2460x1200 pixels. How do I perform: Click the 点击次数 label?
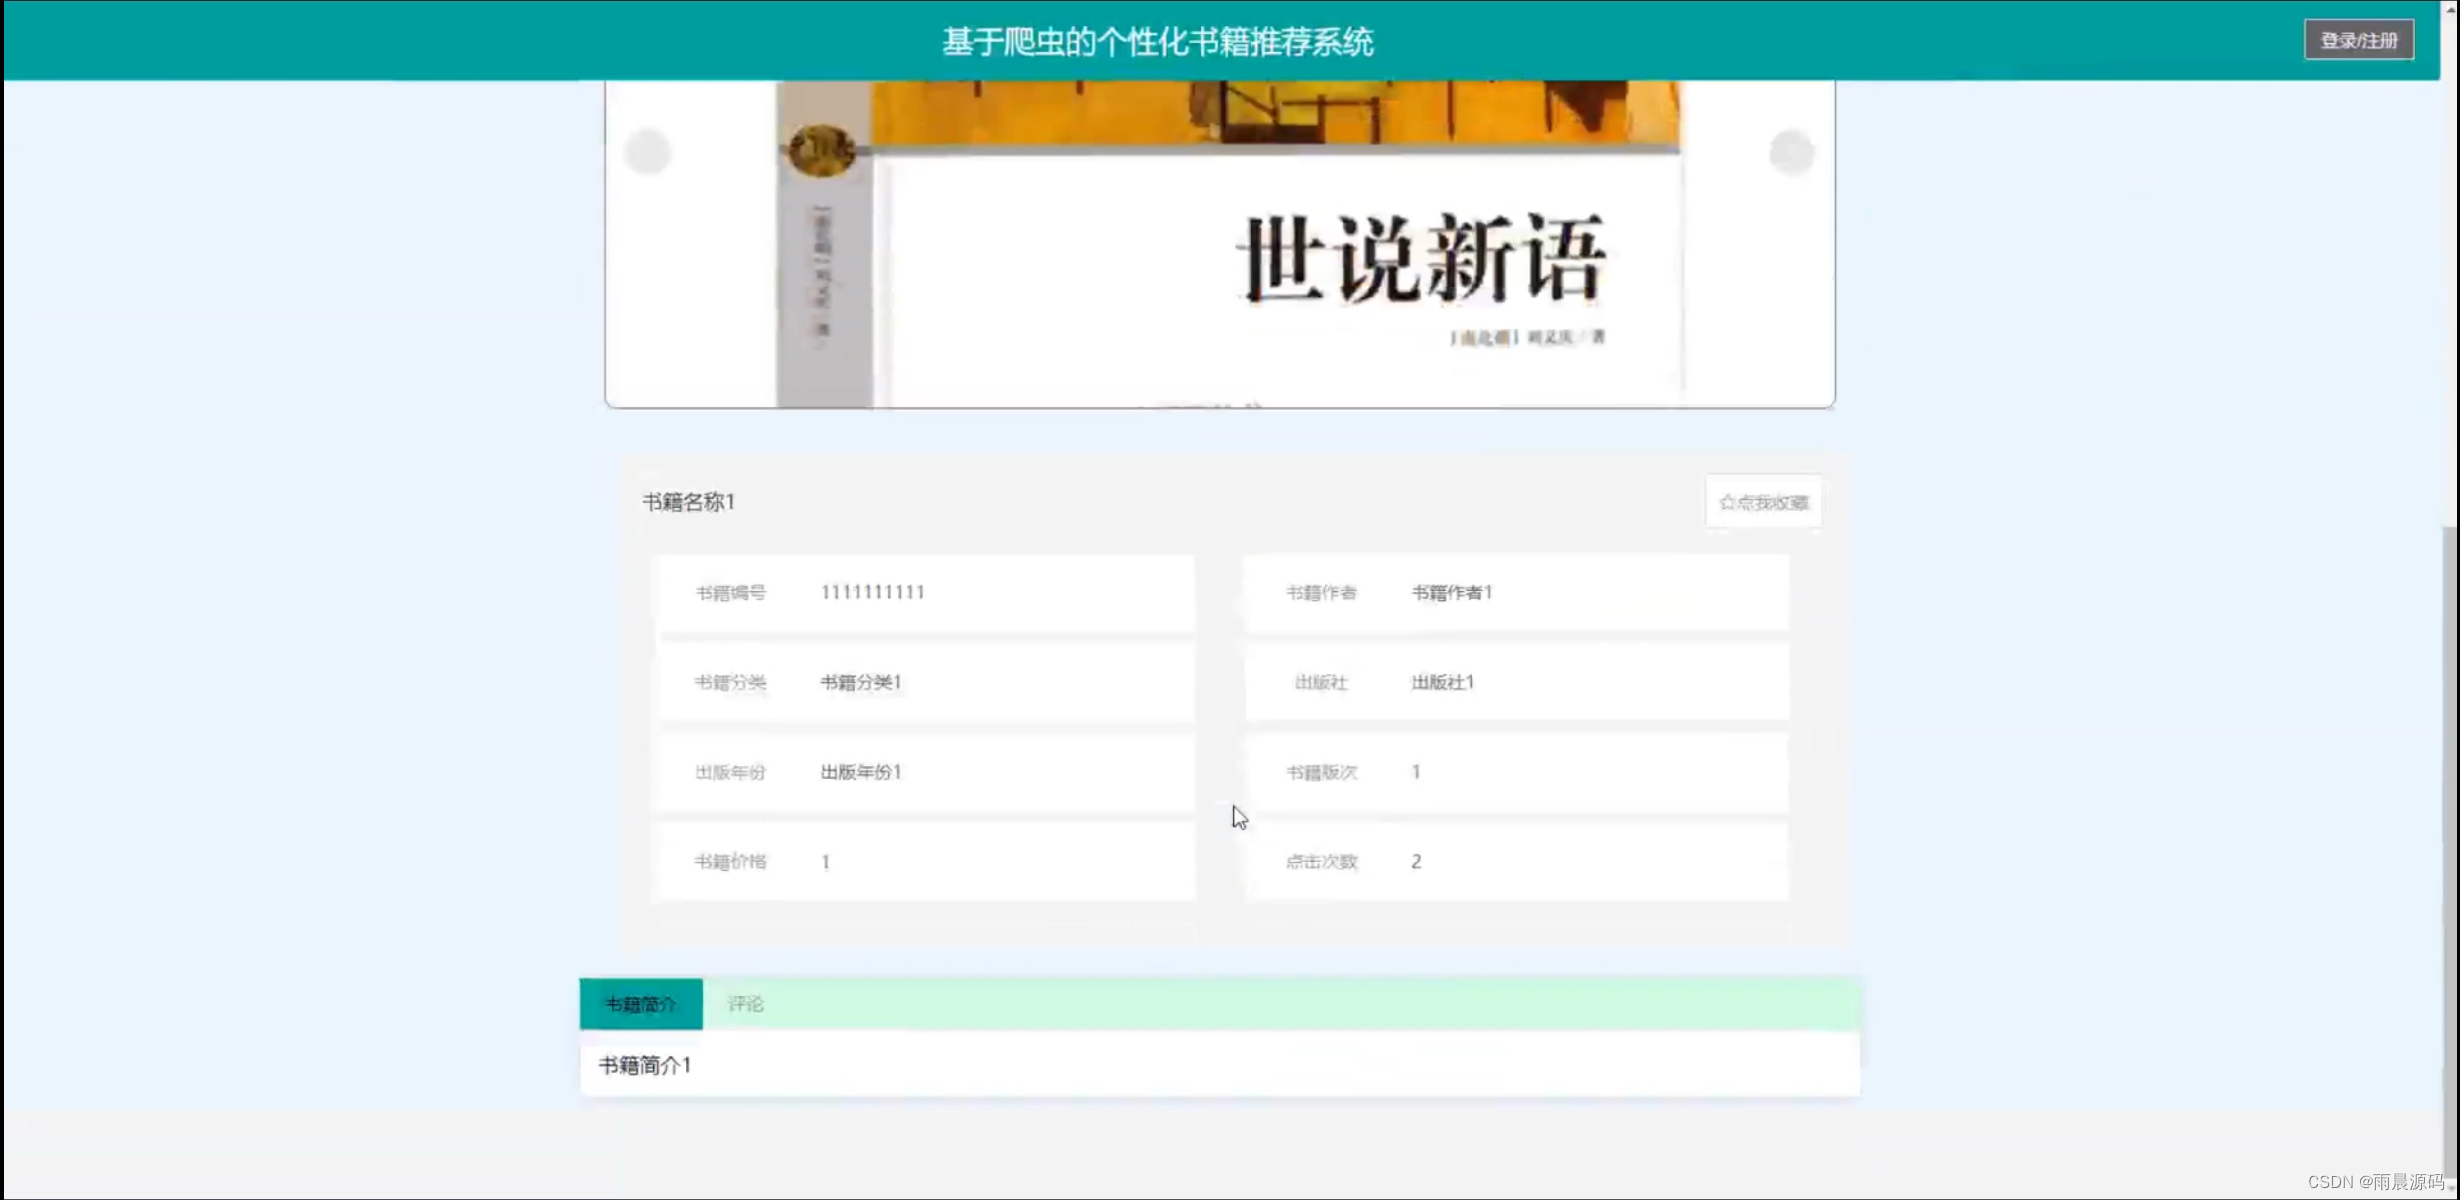tap(1321, 861)
